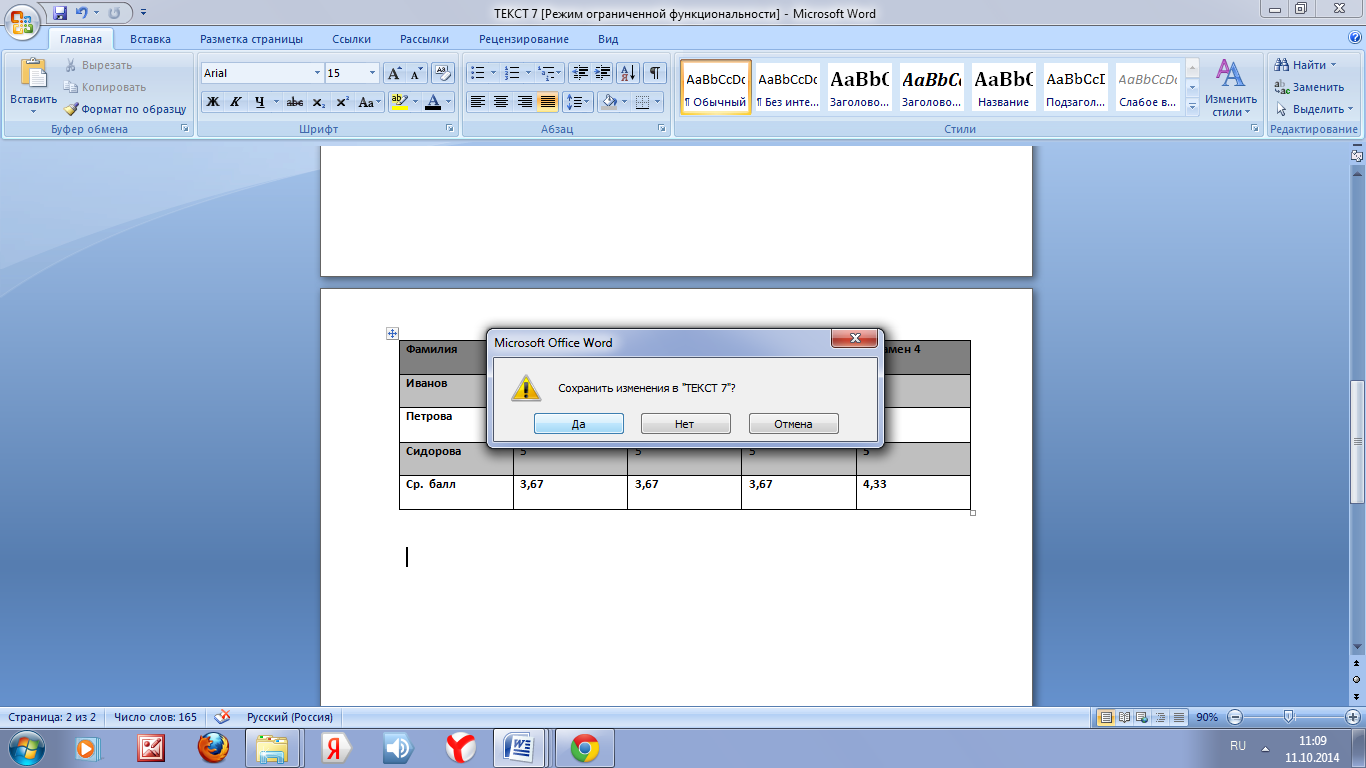Screen dimensions: 1366x768
Task: Click the zoom out minus button
Action: 1235,717
